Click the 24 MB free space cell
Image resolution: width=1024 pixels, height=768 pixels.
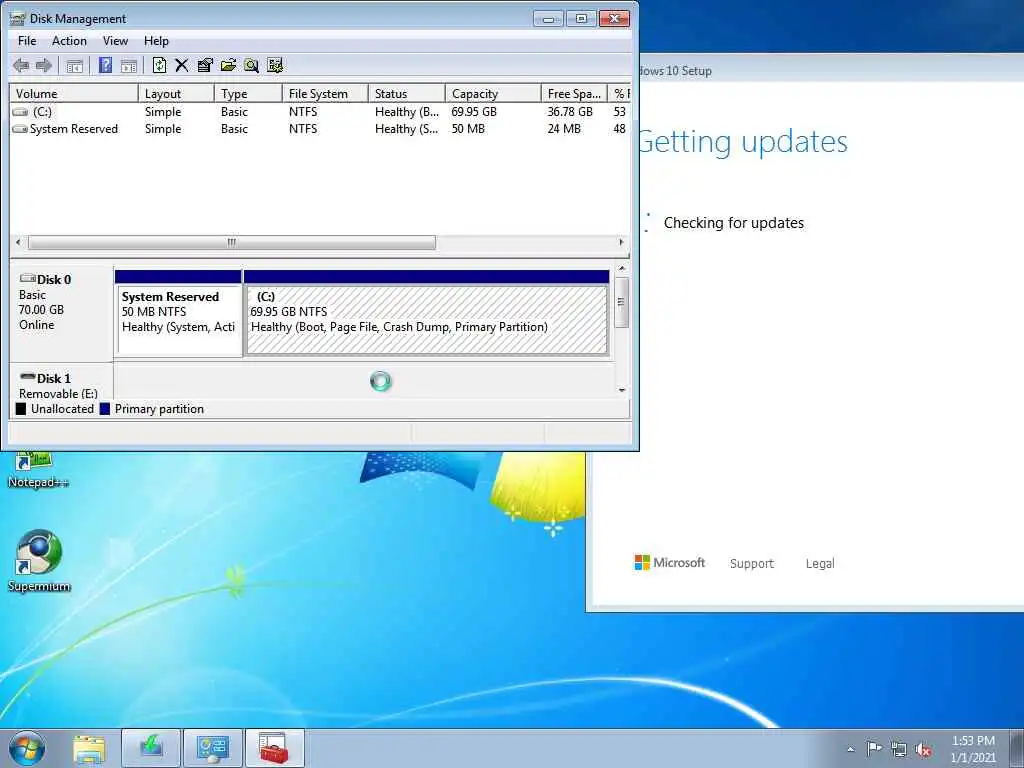coord(564,129)
